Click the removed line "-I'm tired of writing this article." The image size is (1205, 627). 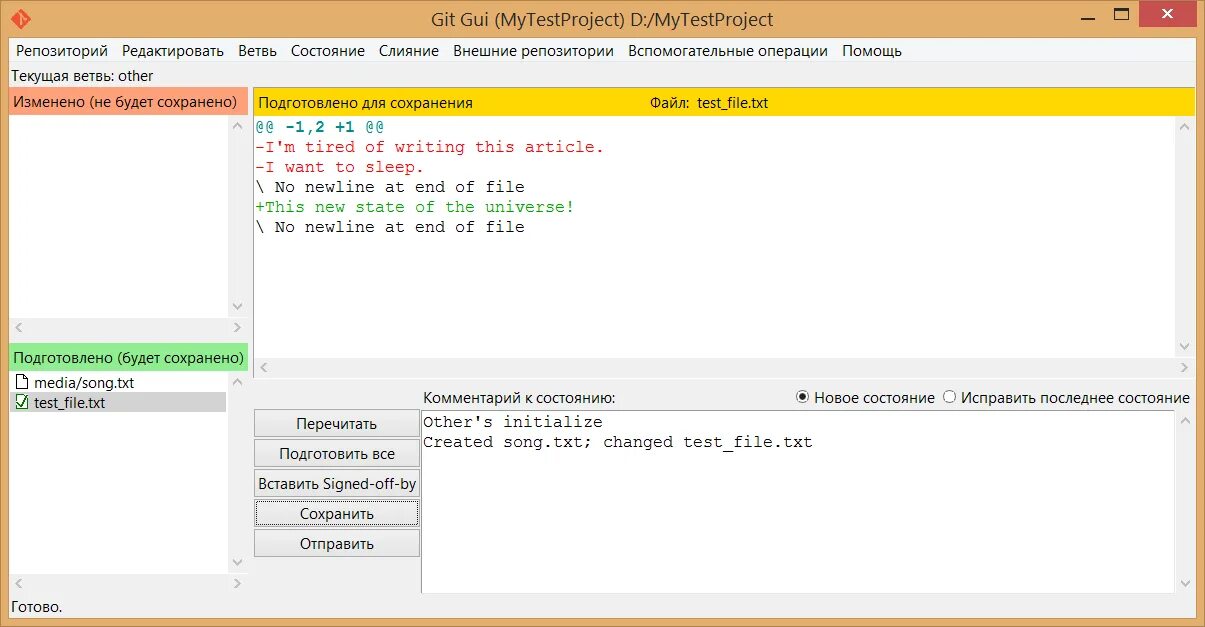click(x=430, y=147)
